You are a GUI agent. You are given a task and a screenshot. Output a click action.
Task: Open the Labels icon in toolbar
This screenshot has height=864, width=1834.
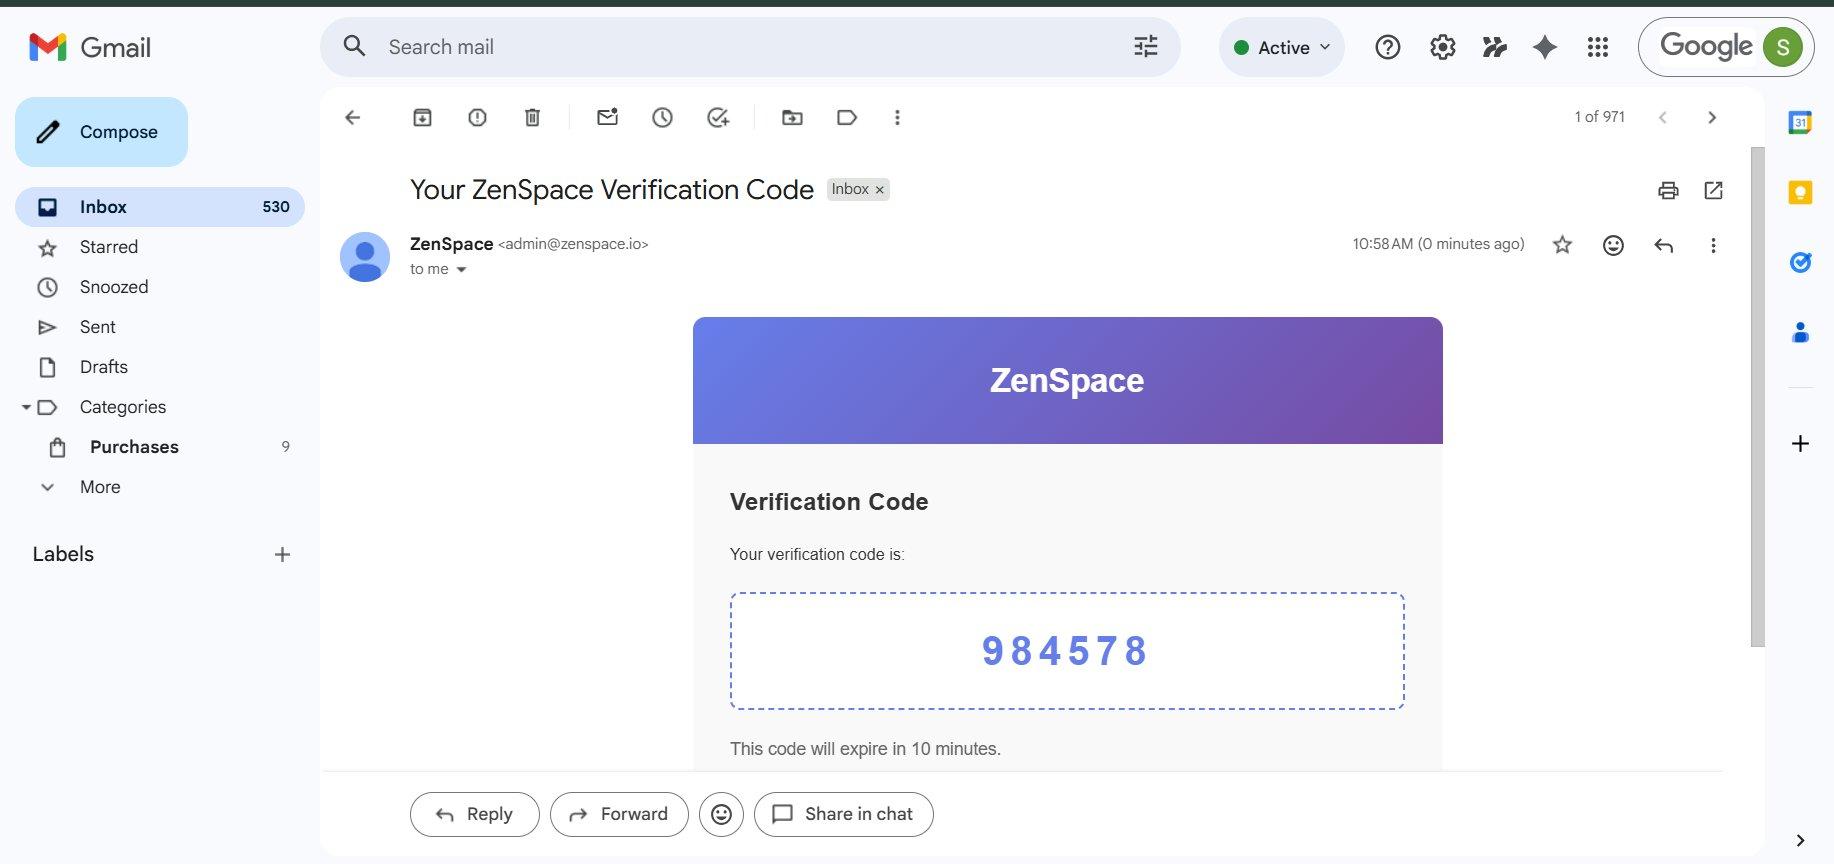[x=847, y=118]
